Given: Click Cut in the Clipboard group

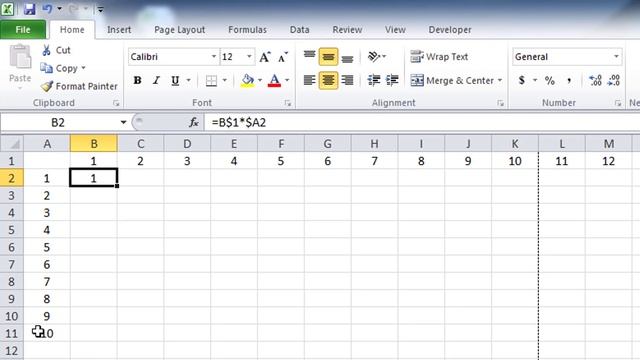Looking at the screenshot, I should [56, 50].
